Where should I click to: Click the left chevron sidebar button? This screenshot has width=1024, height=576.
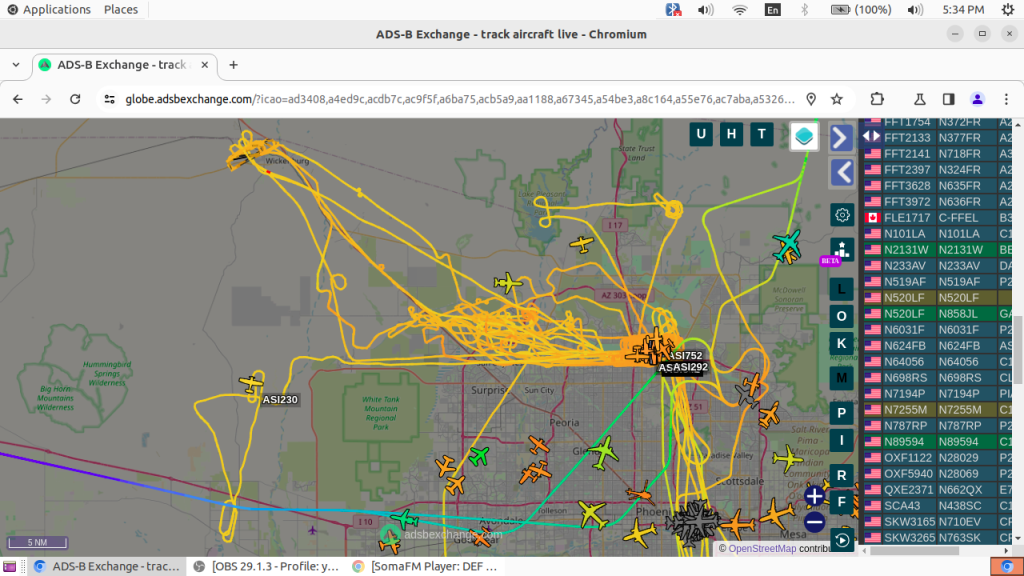842,172
